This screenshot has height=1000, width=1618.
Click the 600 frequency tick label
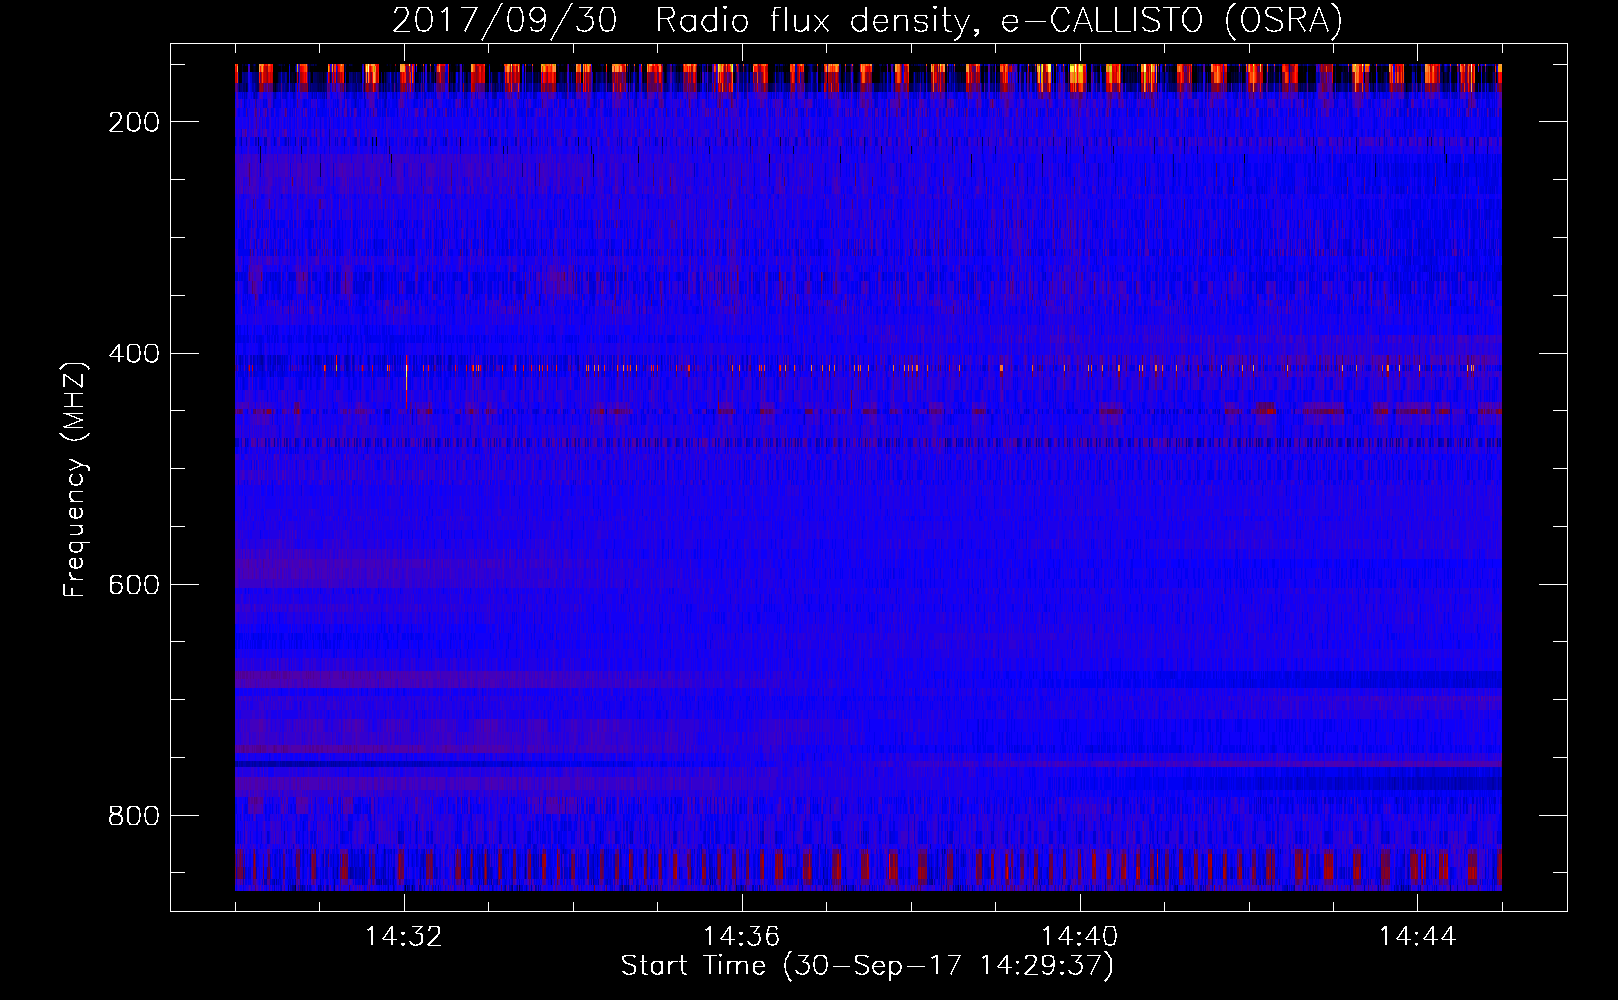coord(133,585)
